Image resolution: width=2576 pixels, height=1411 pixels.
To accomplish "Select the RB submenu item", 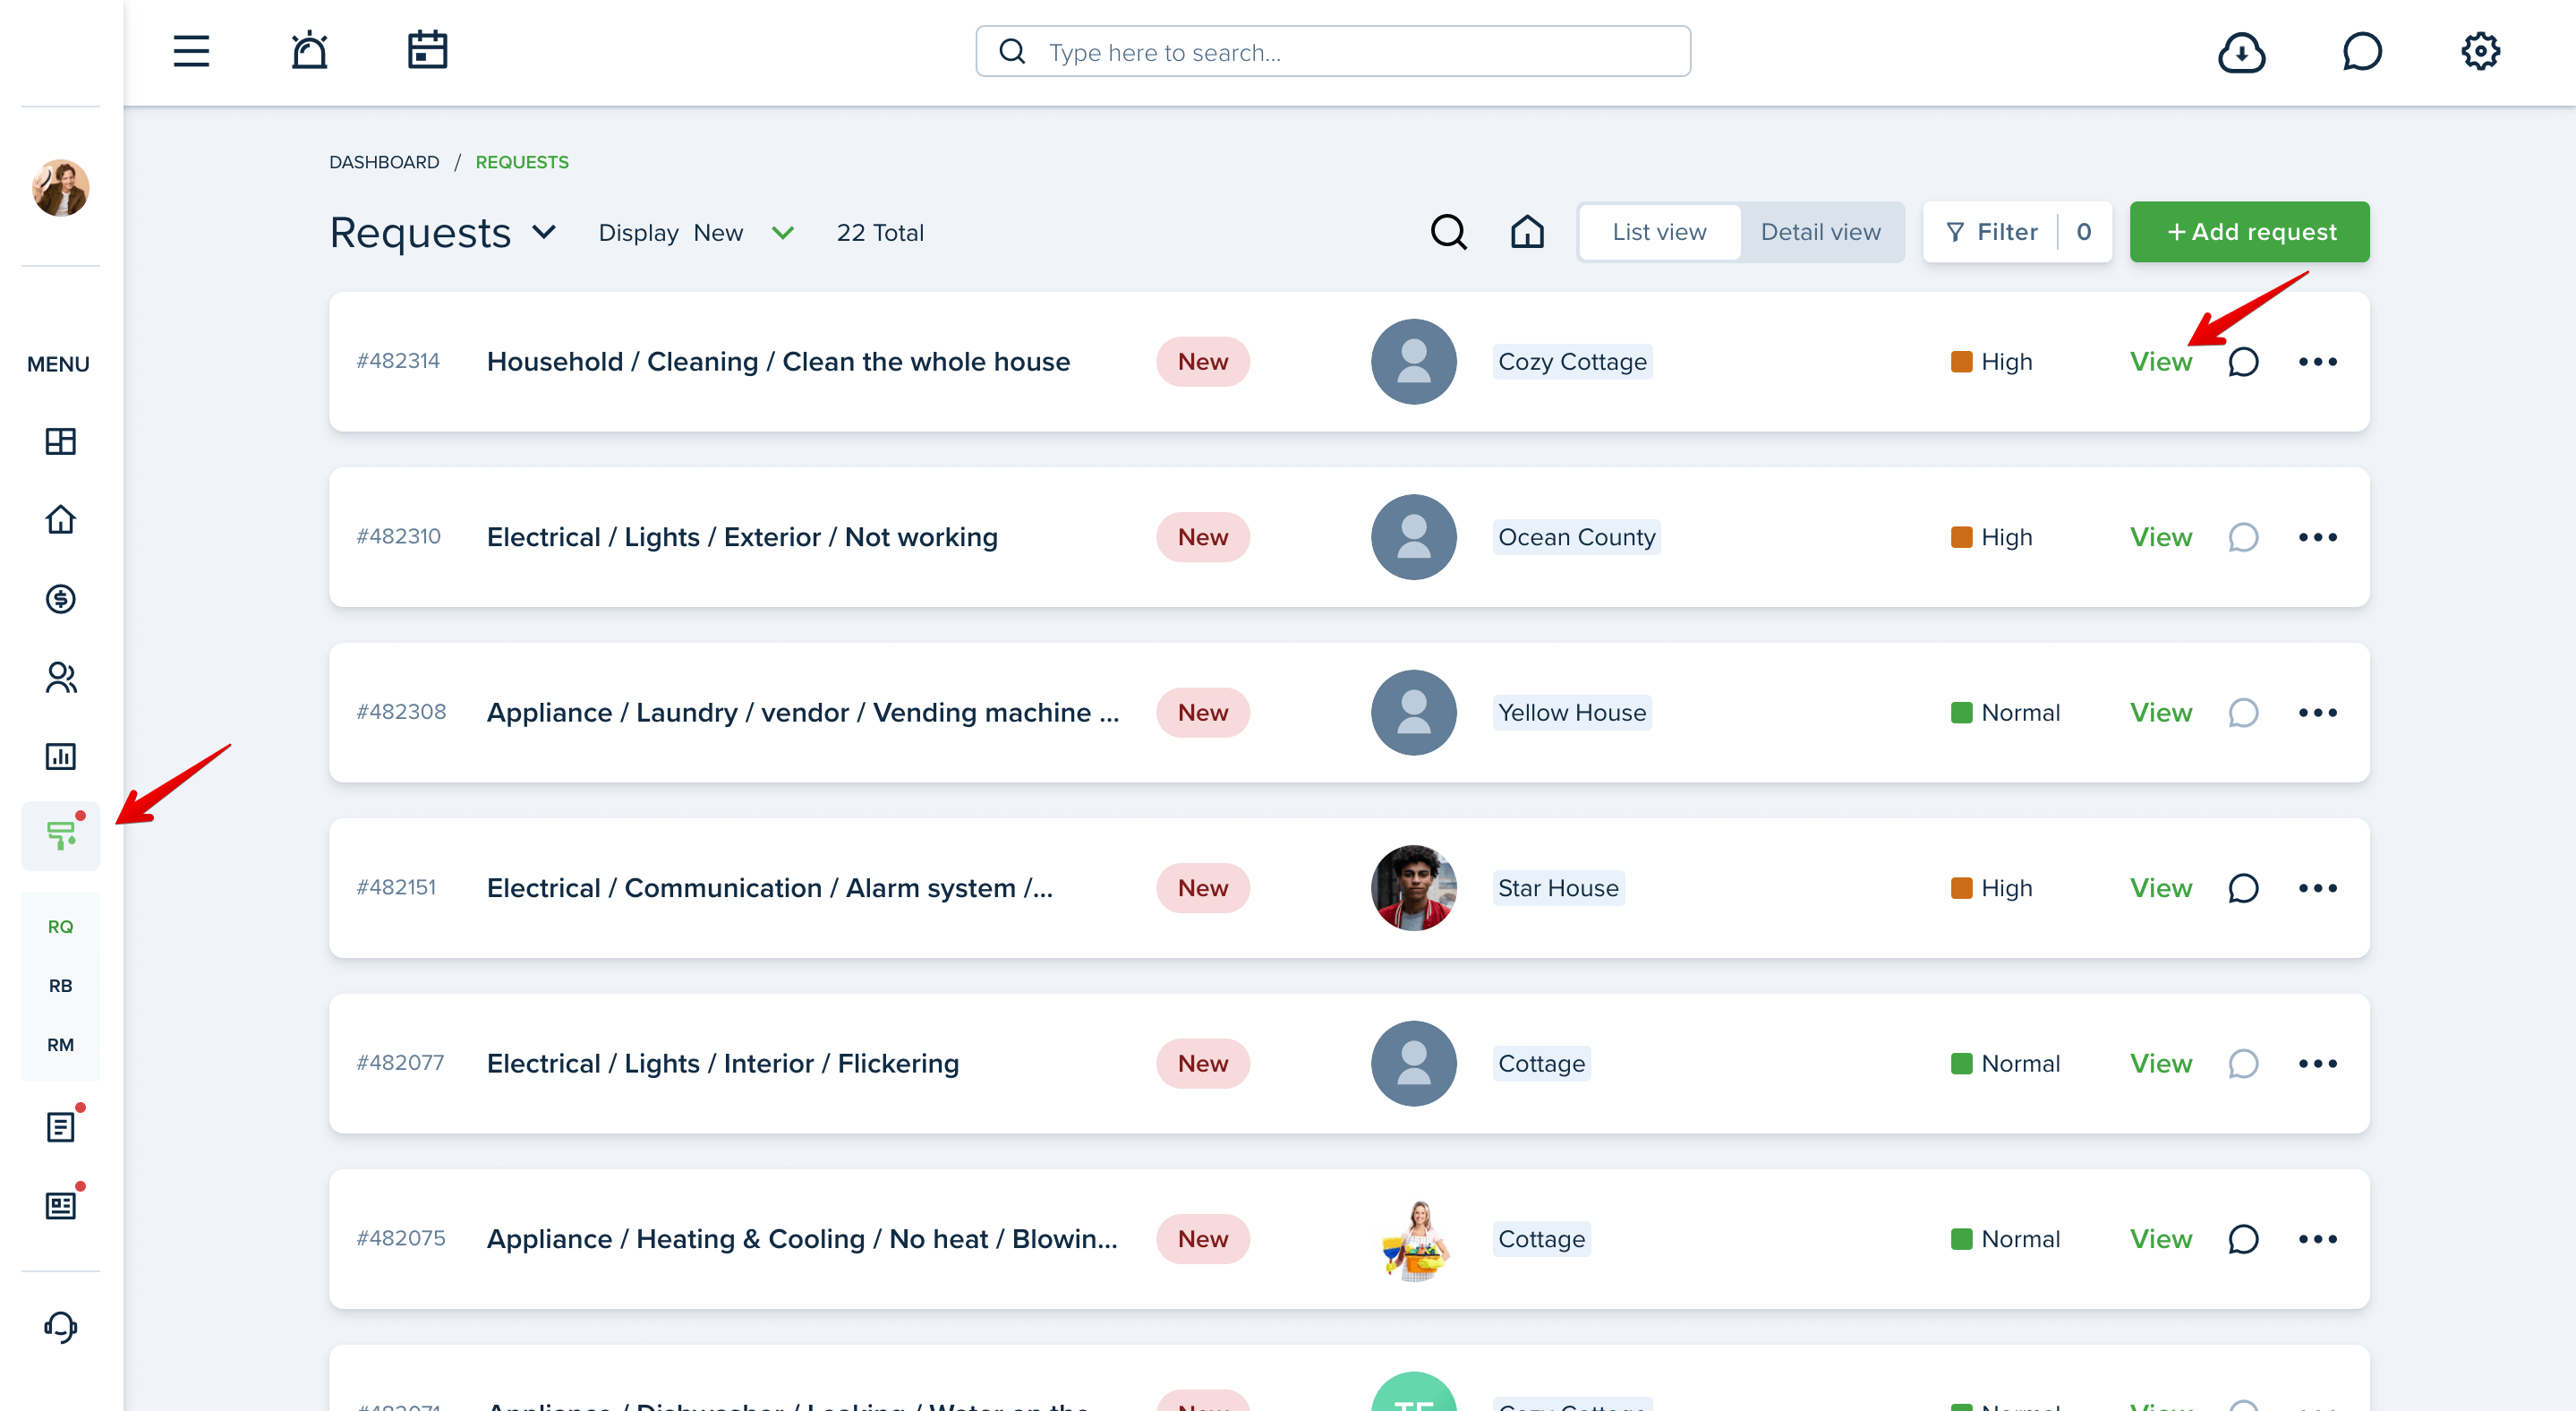I will (x=60, y=985).
